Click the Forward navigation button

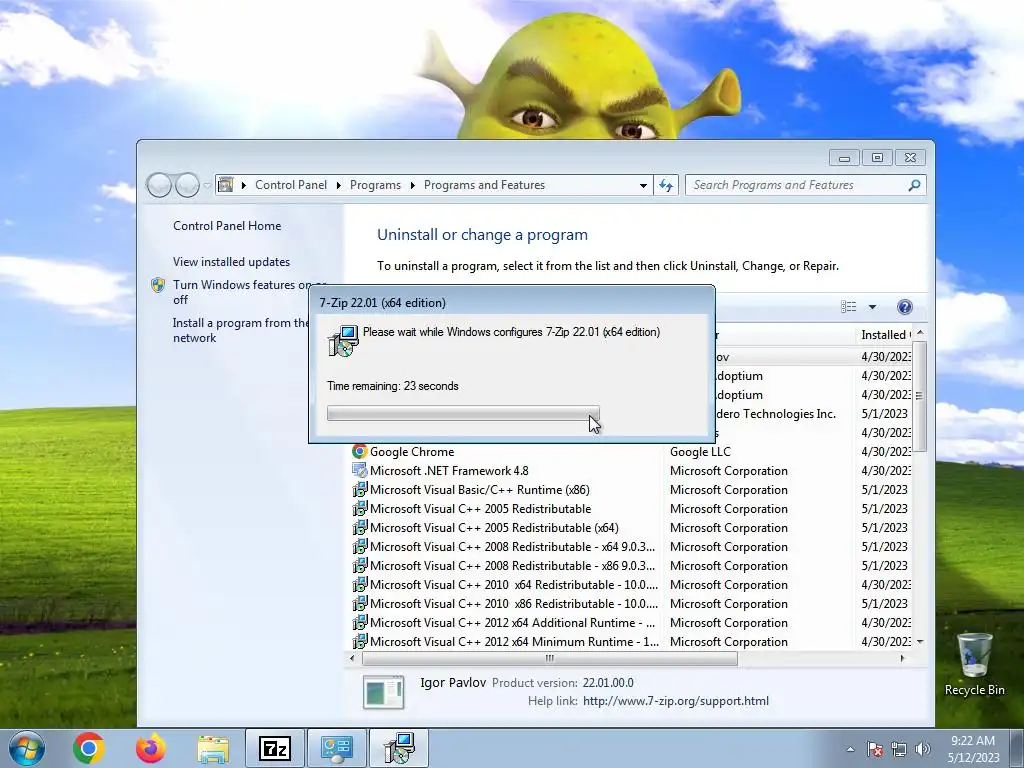(187, 185)
